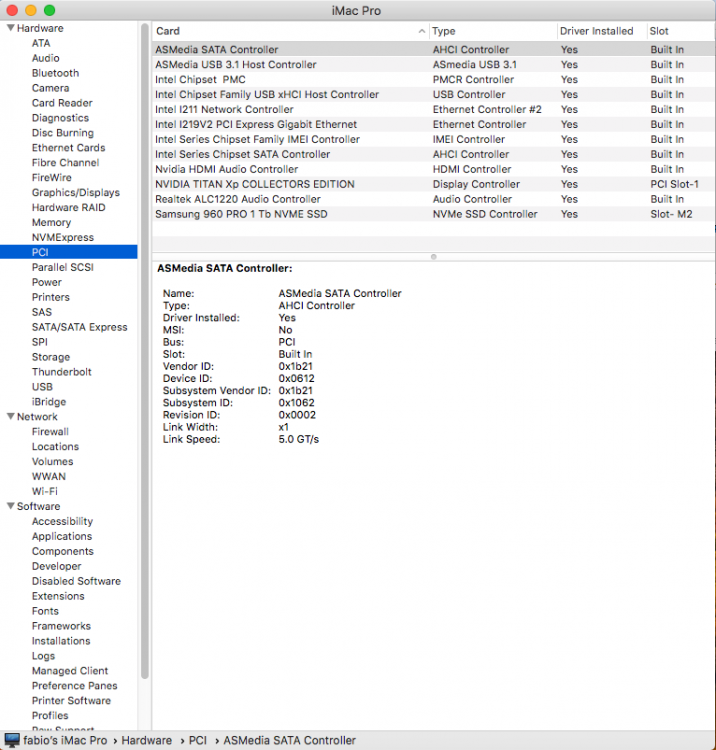Select Wi-Fi under Network
Screen dimensions: 716x750
[x=44, y=491]
